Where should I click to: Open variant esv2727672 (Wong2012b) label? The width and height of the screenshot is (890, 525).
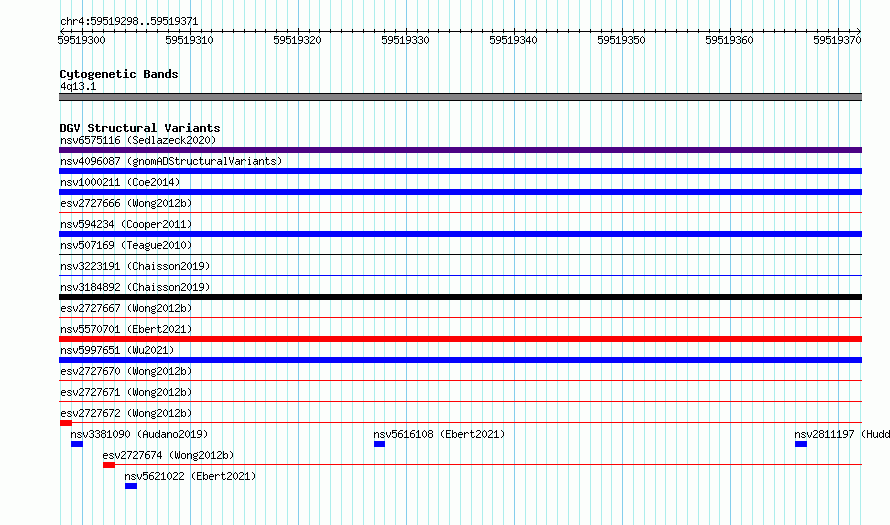126,413
